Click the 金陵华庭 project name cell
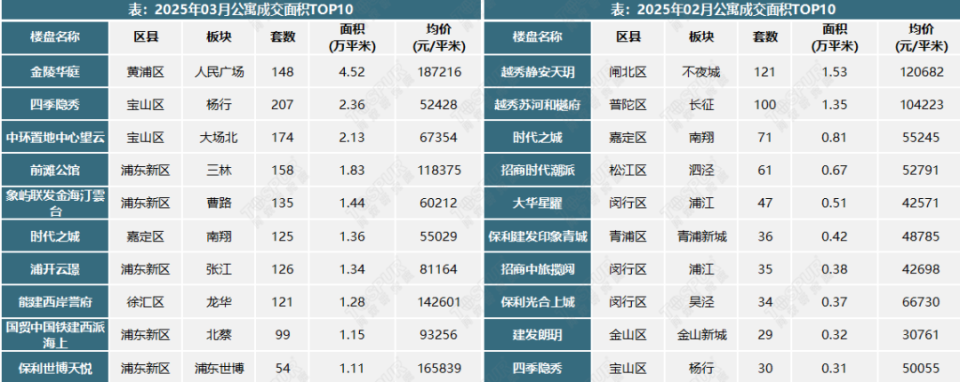This screenshot has height=382, width=960. 54,72
